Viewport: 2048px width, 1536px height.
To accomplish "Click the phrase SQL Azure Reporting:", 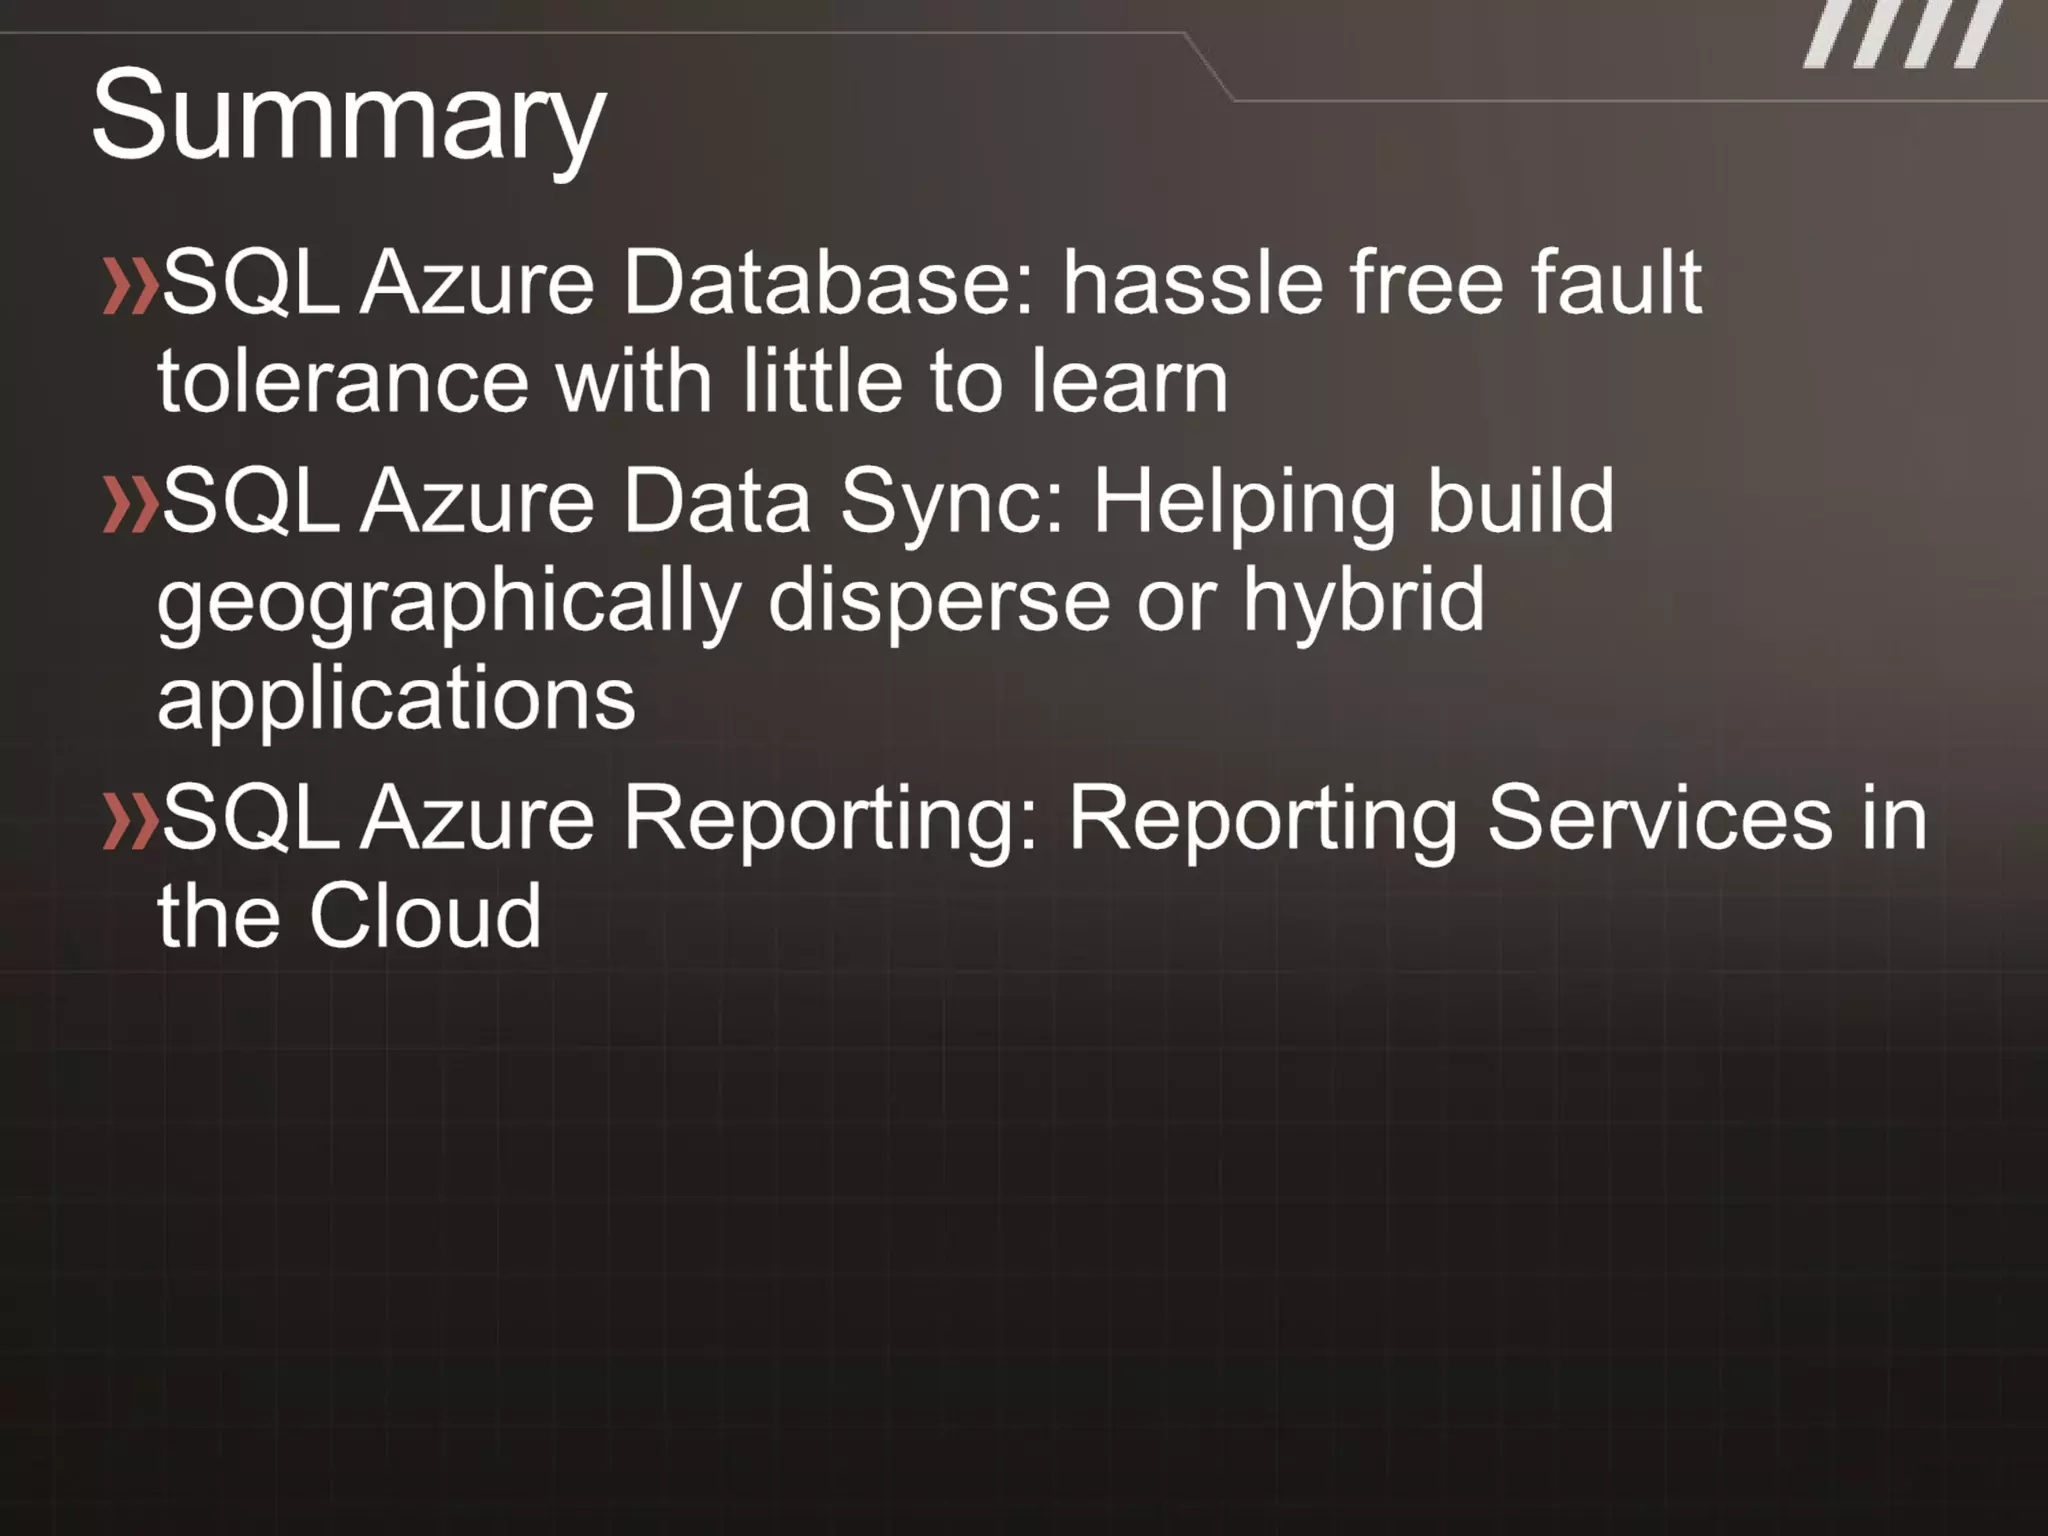I will (601, 818).
